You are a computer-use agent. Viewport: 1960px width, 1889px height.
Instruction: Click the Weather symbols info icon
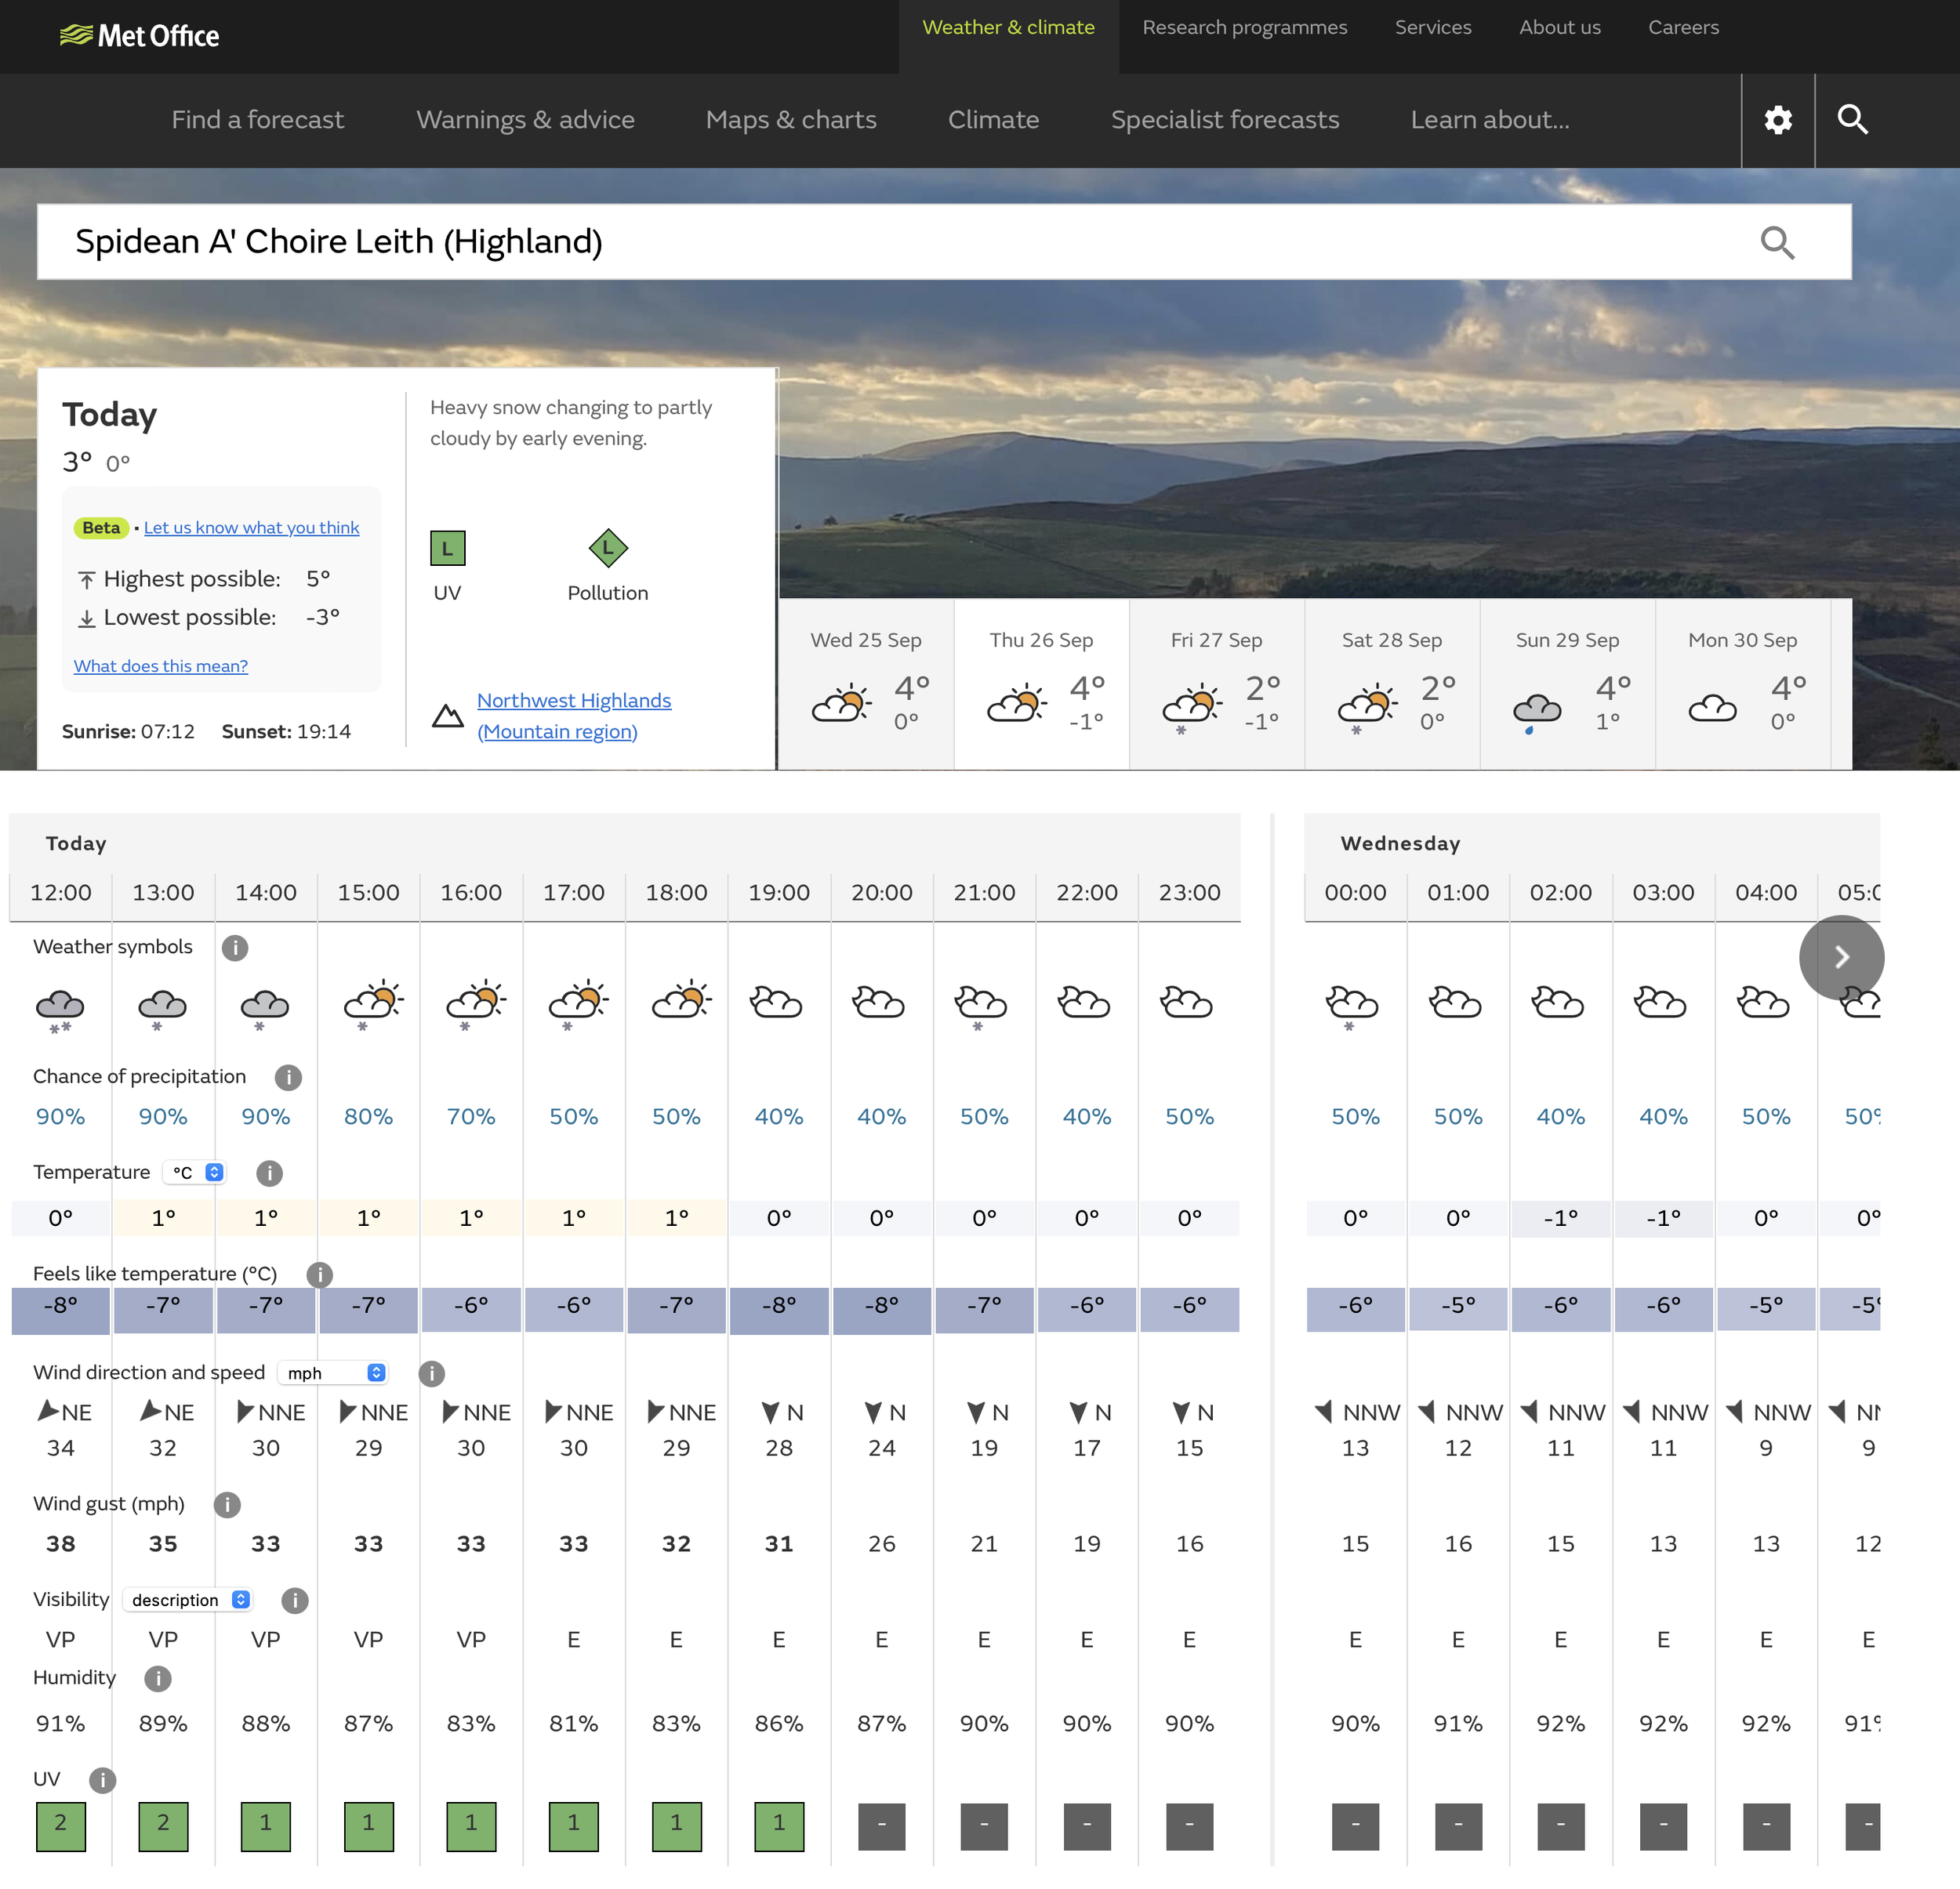coord(235,947)
